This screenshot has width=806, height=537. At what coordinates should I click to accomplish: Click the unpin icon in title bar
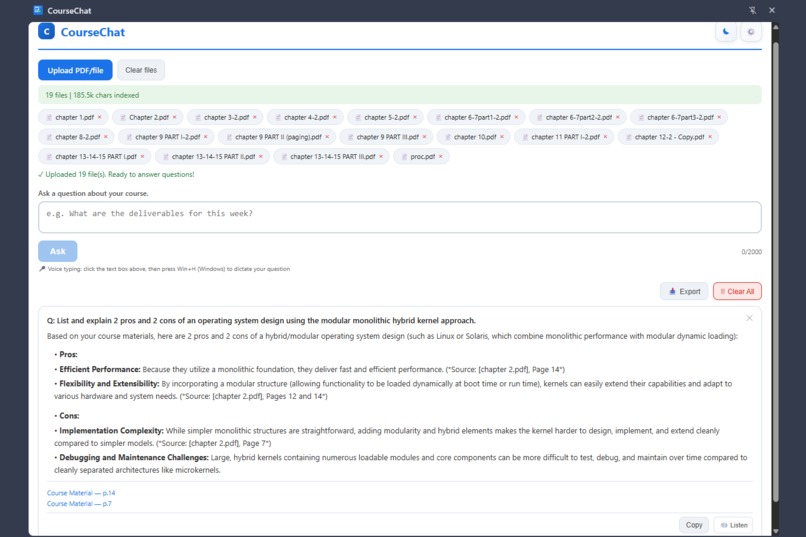click(753, 10)
